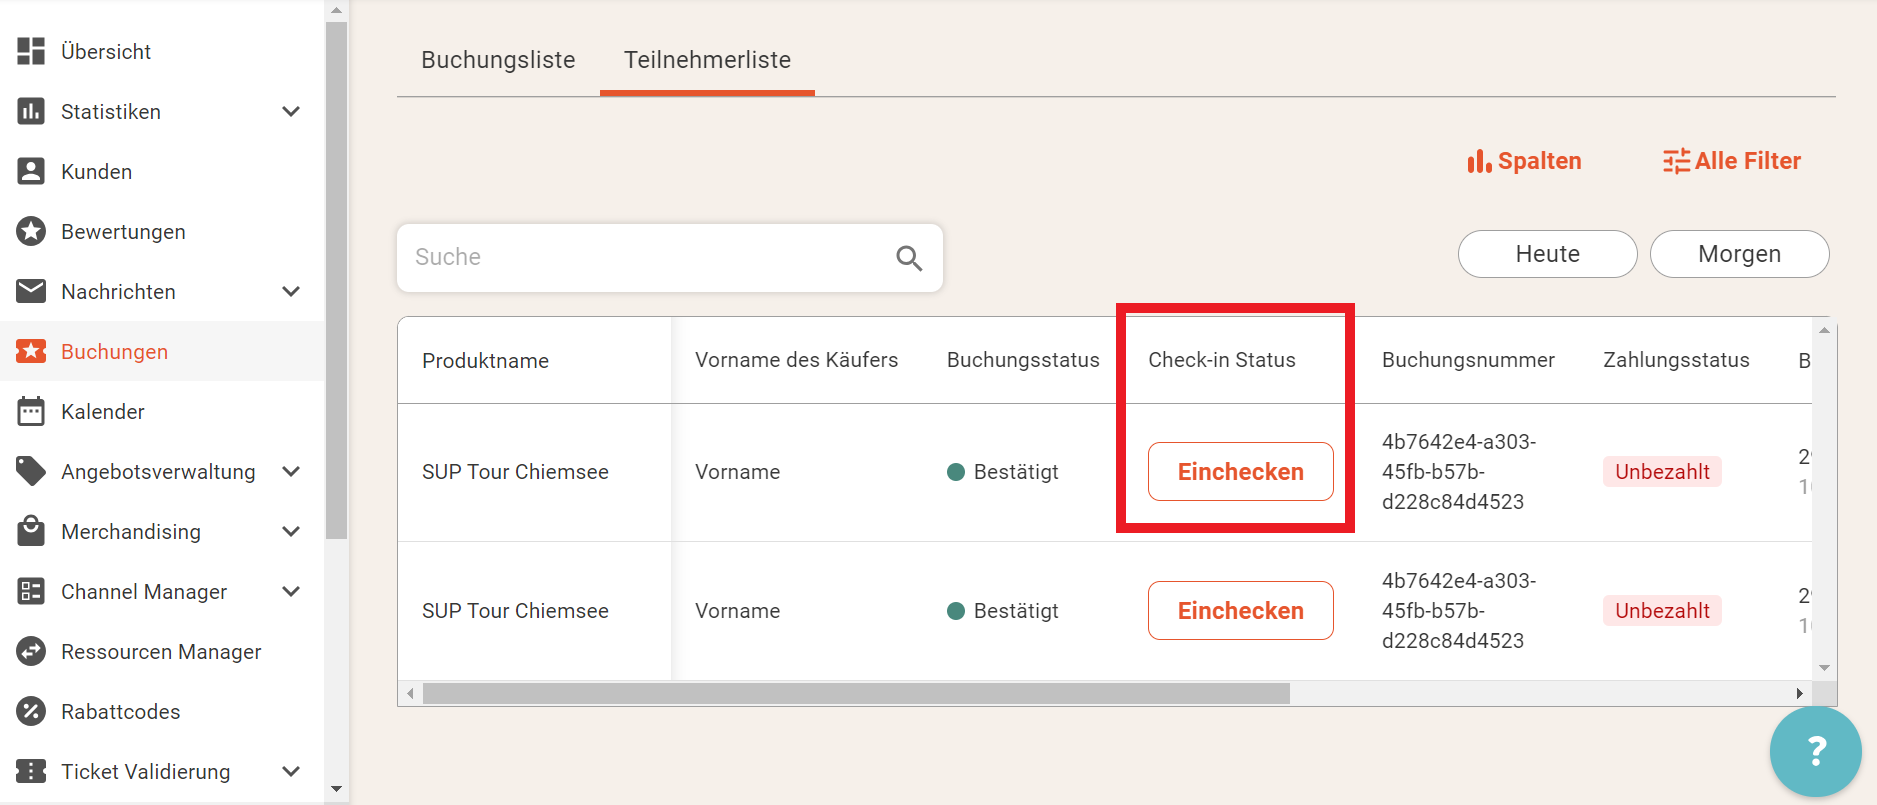Switch to the Buchungsliste tab
This screenshot has height=805, width=1877.
click(x=498, y=60)
